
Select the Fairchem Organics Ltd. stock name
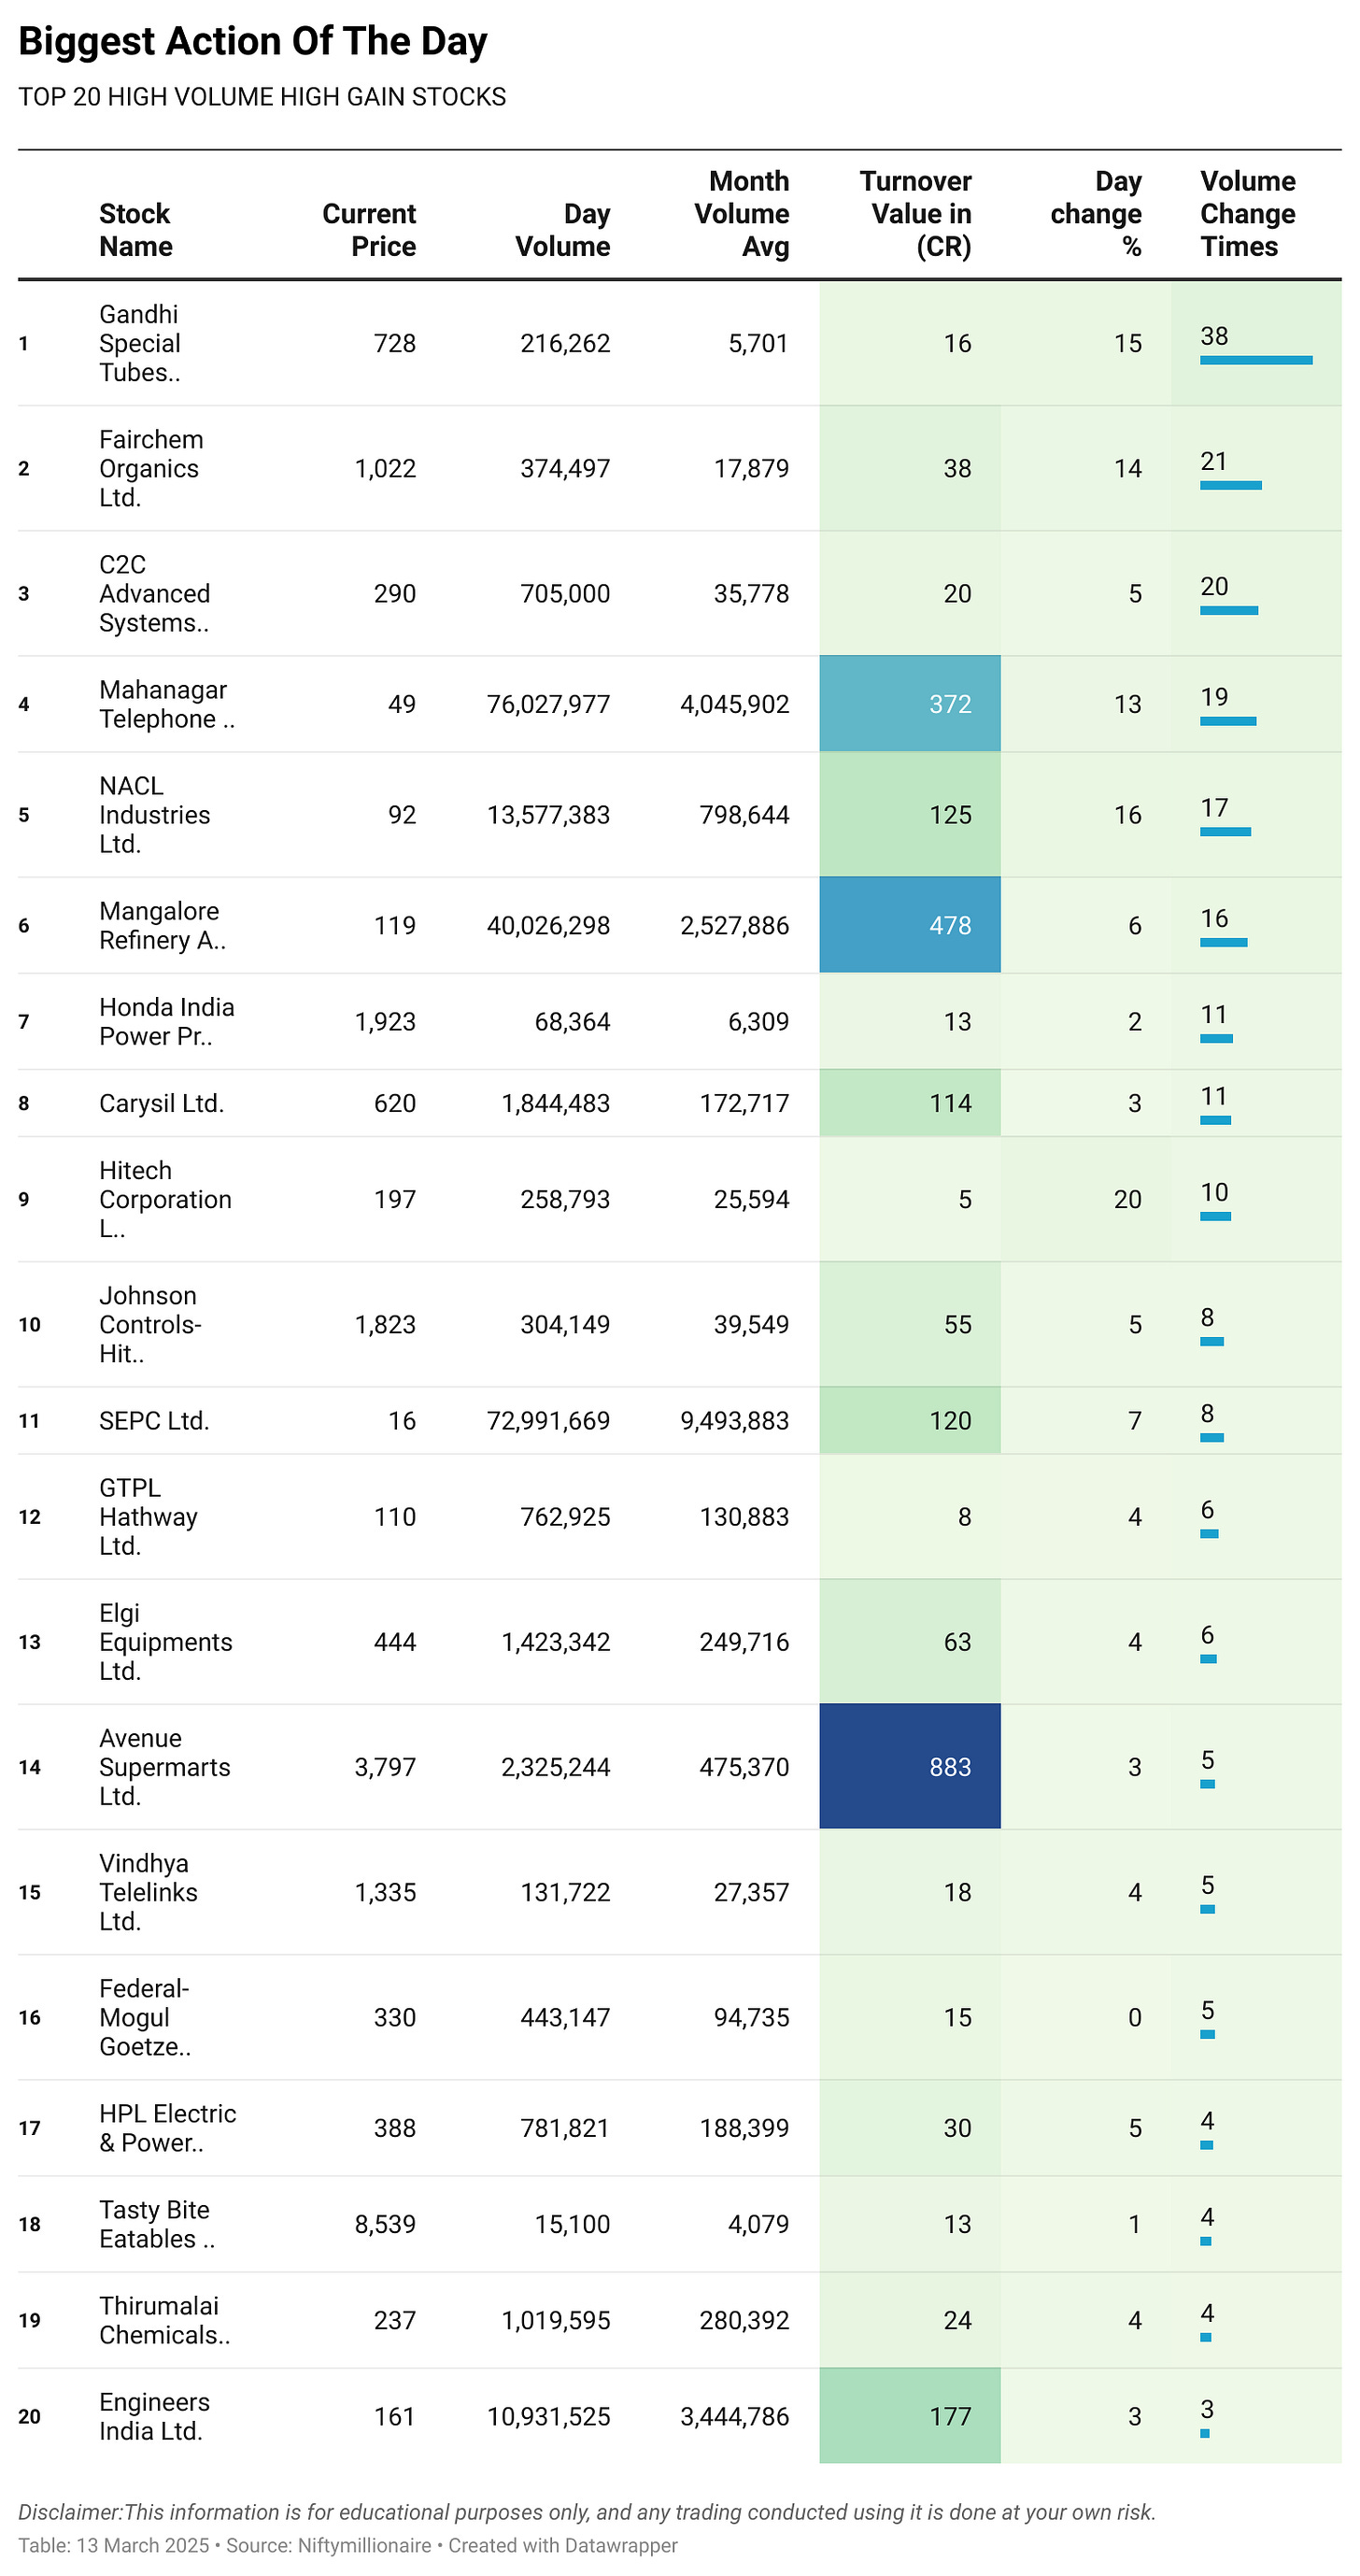click(150, 468)
